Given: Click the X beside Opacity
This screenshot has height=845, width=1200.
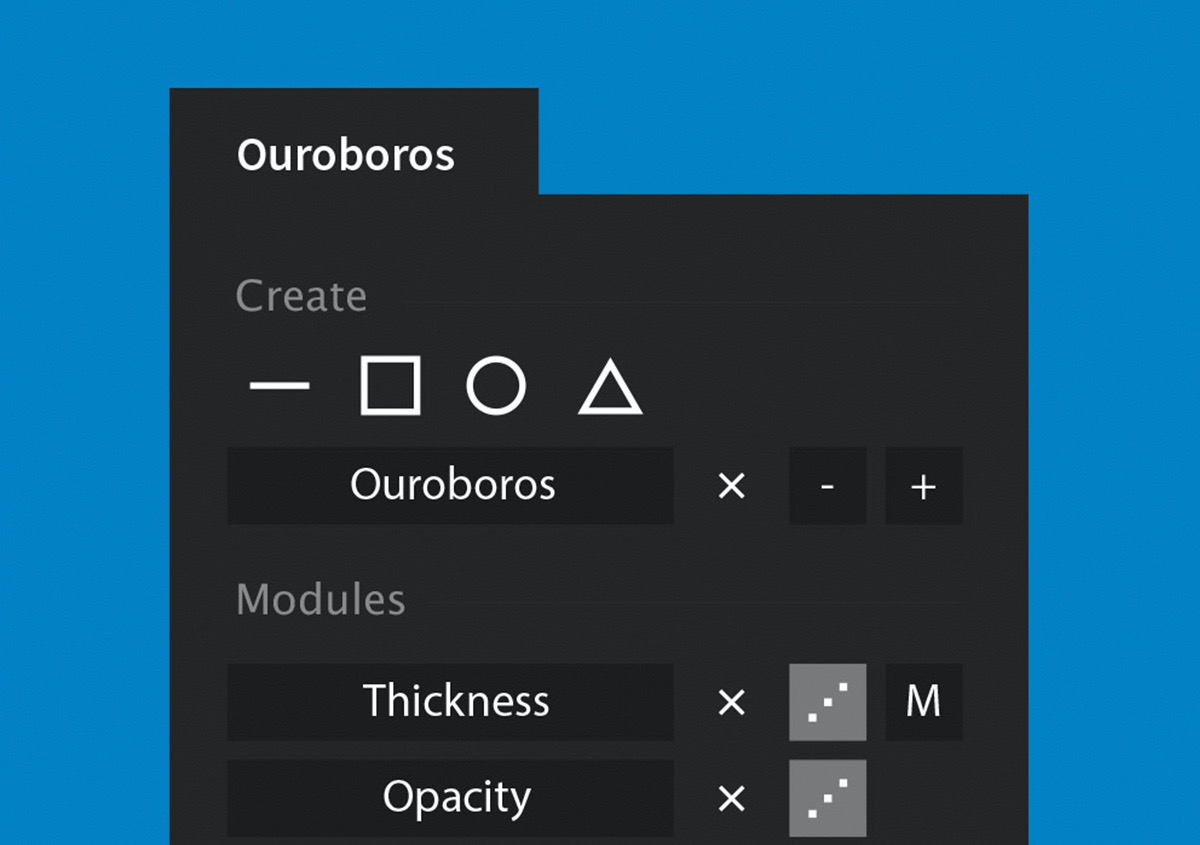Looking at the screenshot, I should tap(732, 798).
